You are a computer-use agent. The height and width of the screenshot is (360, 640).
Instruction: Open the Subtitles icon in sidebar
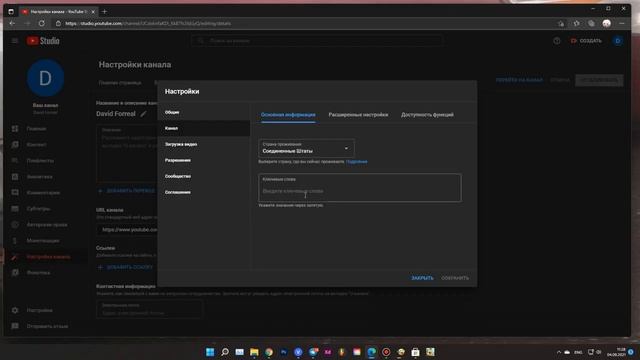coord(15,209)
